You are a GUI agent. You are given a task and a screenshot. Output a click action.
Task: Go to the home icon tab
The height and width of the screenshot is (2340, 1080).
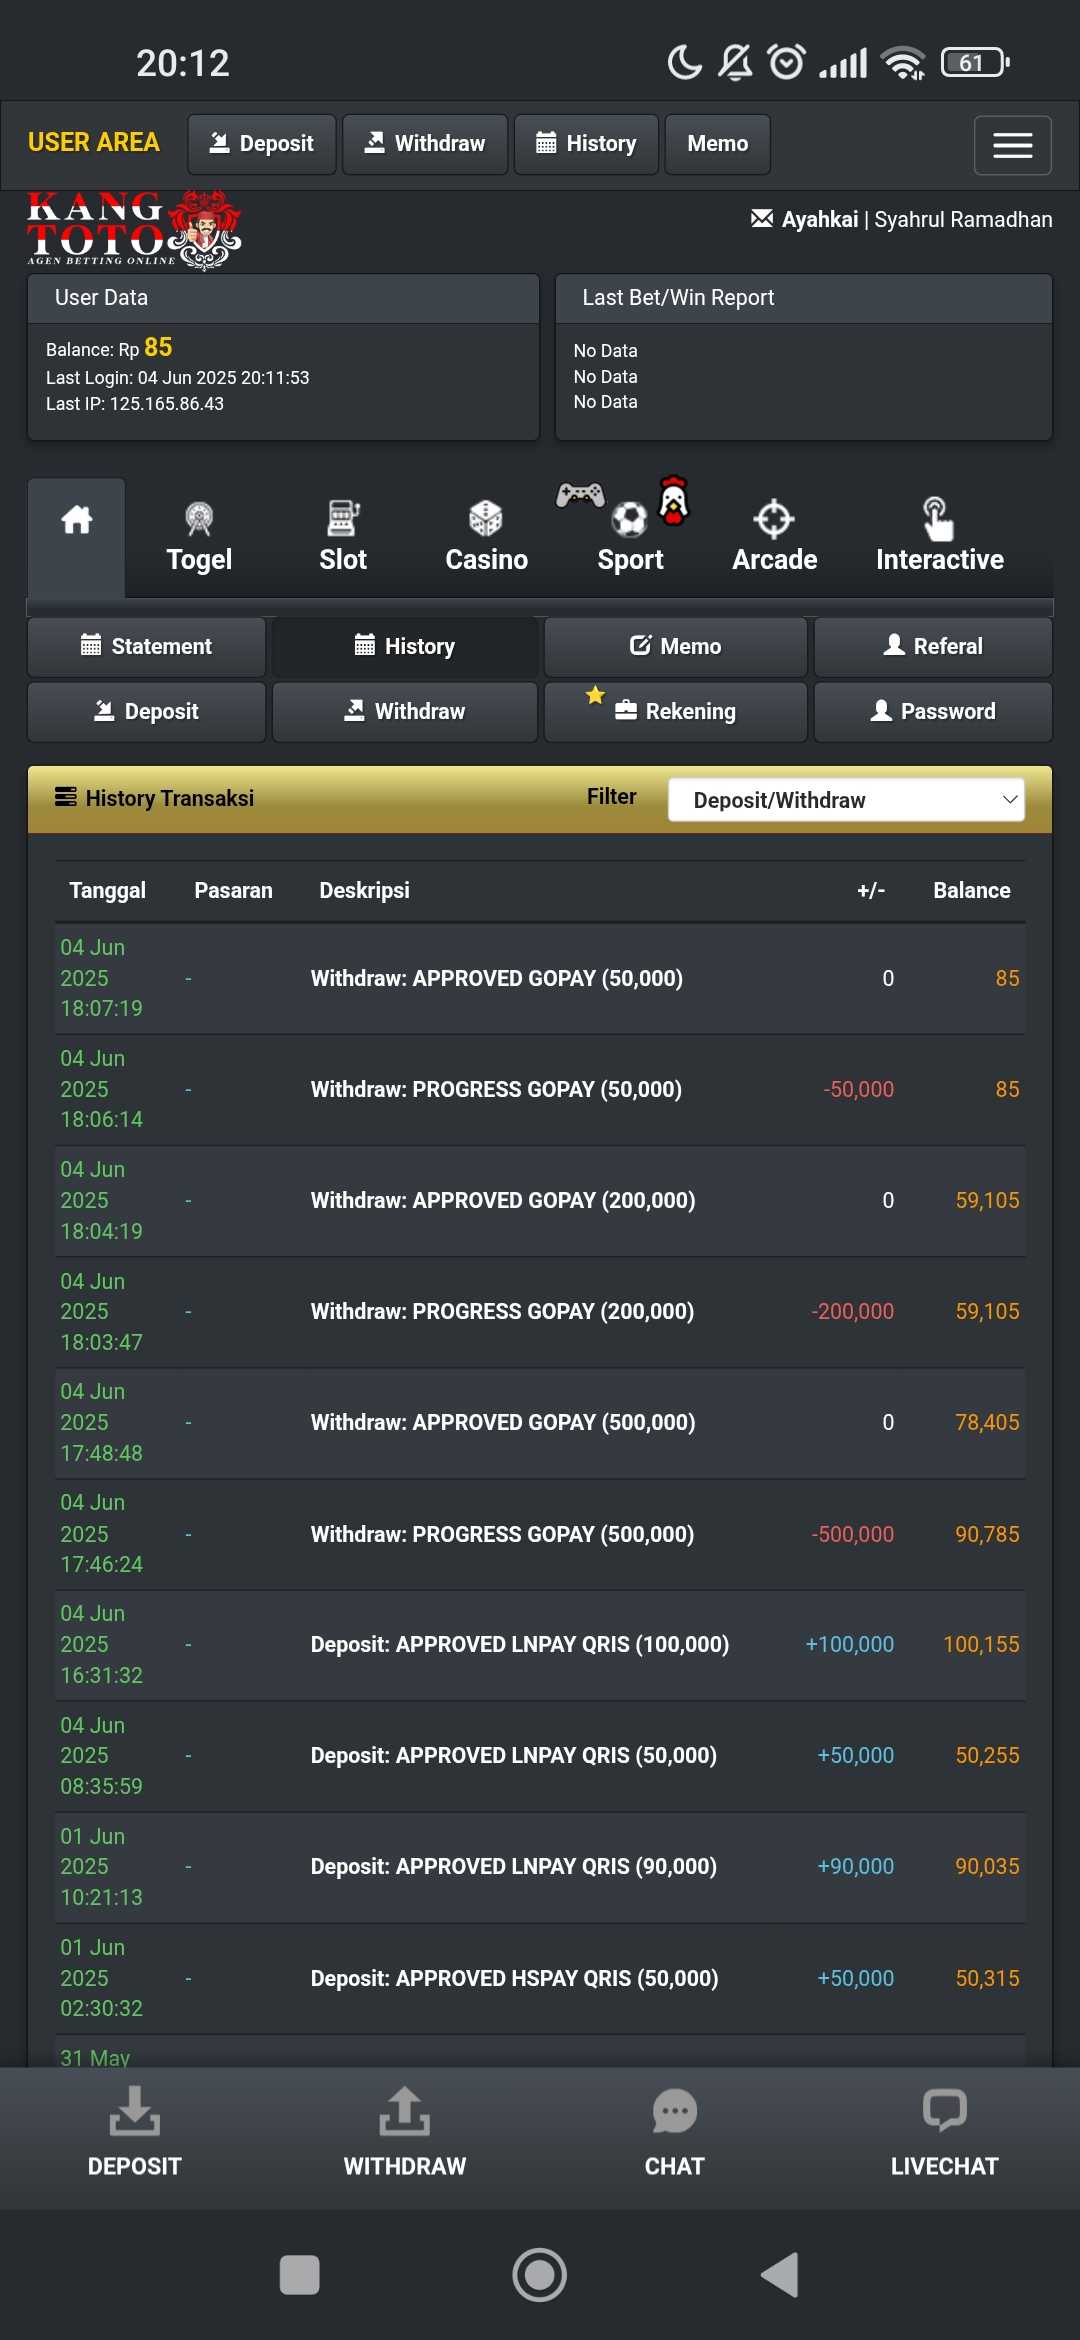77,521
